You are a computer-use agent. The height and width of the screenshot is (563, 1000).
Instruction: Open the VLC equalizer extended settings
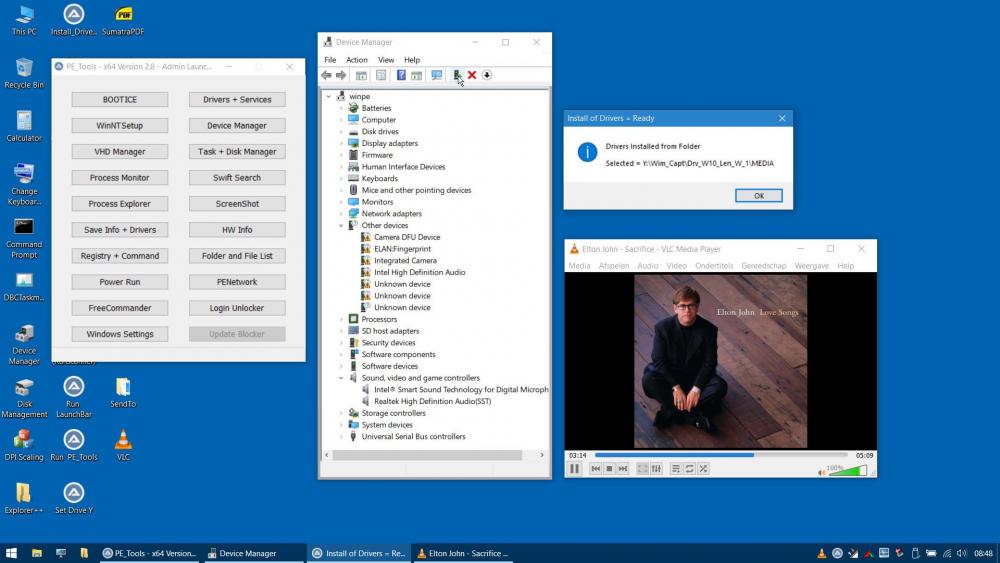[x=656, y=468]
